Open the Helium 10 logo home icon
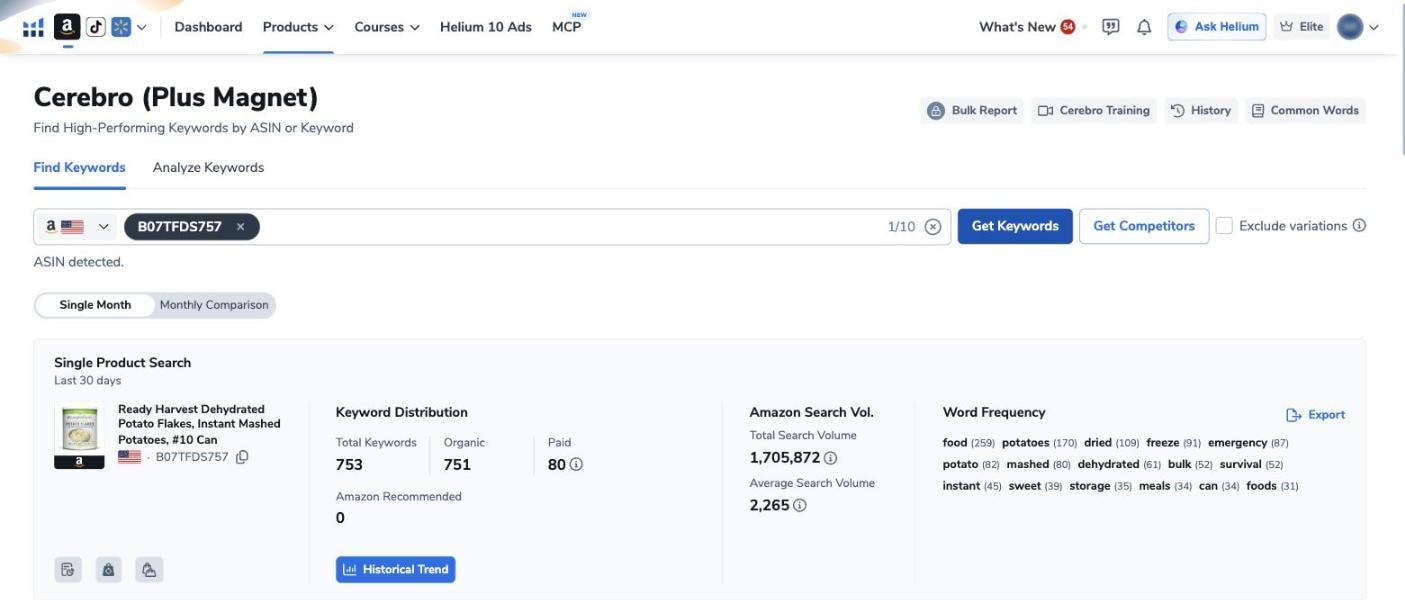 coord(33,27)
